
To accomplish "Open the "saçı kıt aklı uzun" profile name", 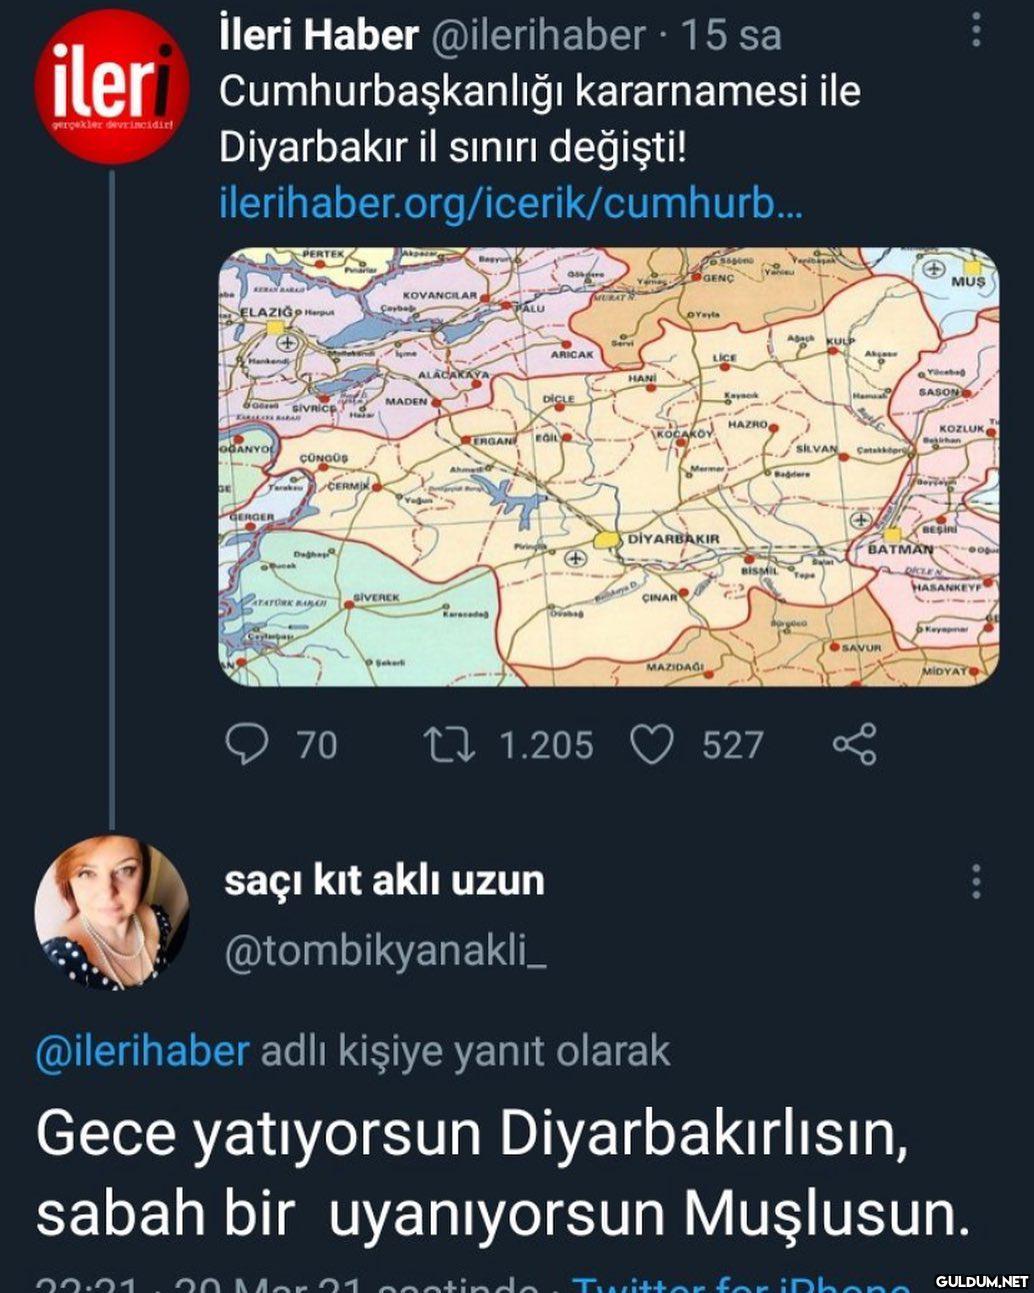I will pyautogui.click(x=385, y=881).
